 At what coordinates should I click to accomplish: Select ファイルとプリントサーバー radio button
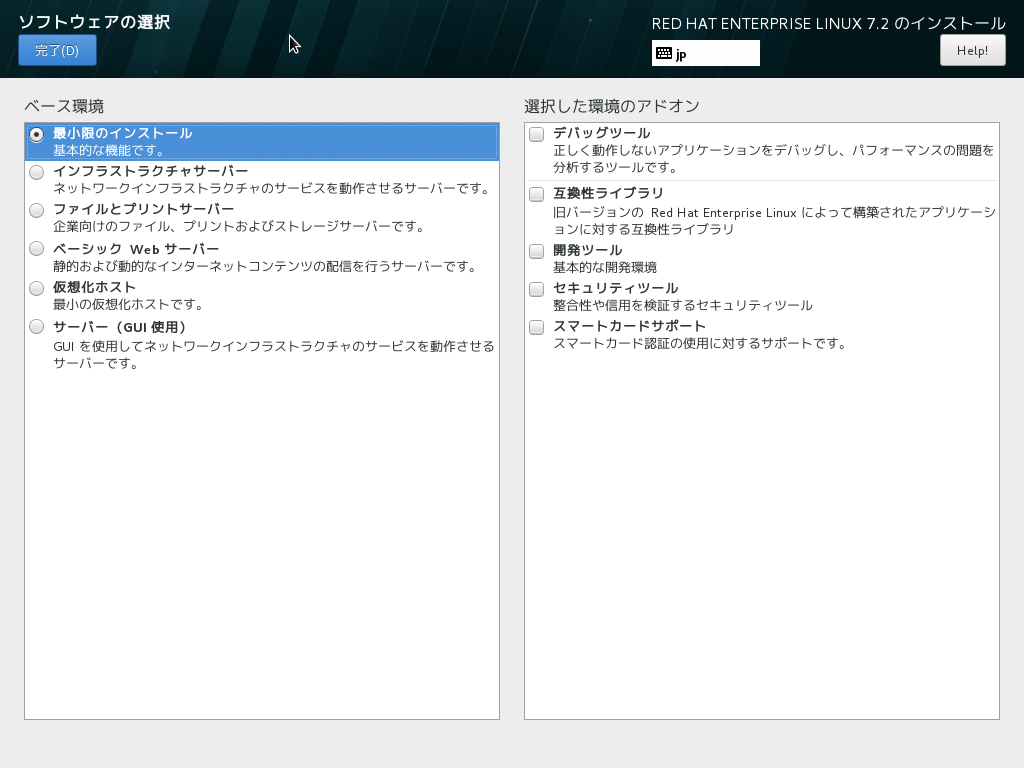[x=37, y=210]
